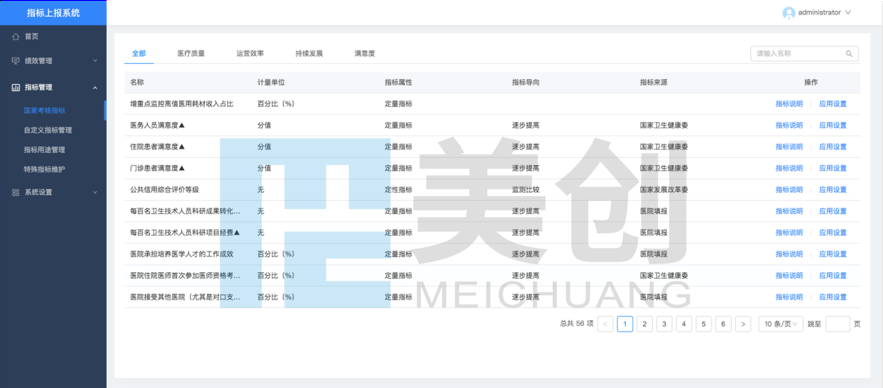The image size is (883, 388).
Task: Open 应用设置 for 每百名卫生技术人员科研项目经费
Action: (x=833, y=233)
